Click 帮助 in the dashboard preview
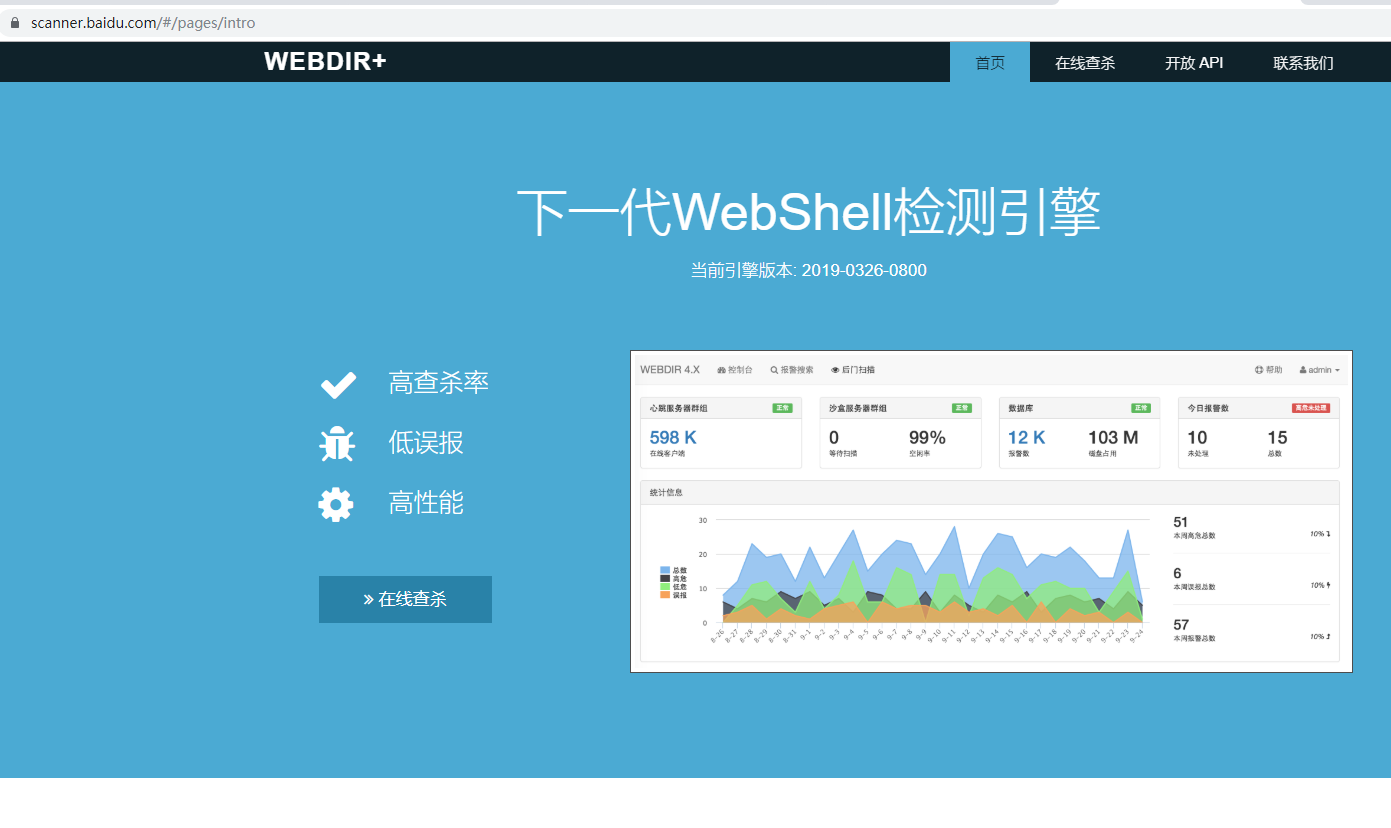The width and height of the screenshot is (1391, 828). (1268, 370)
